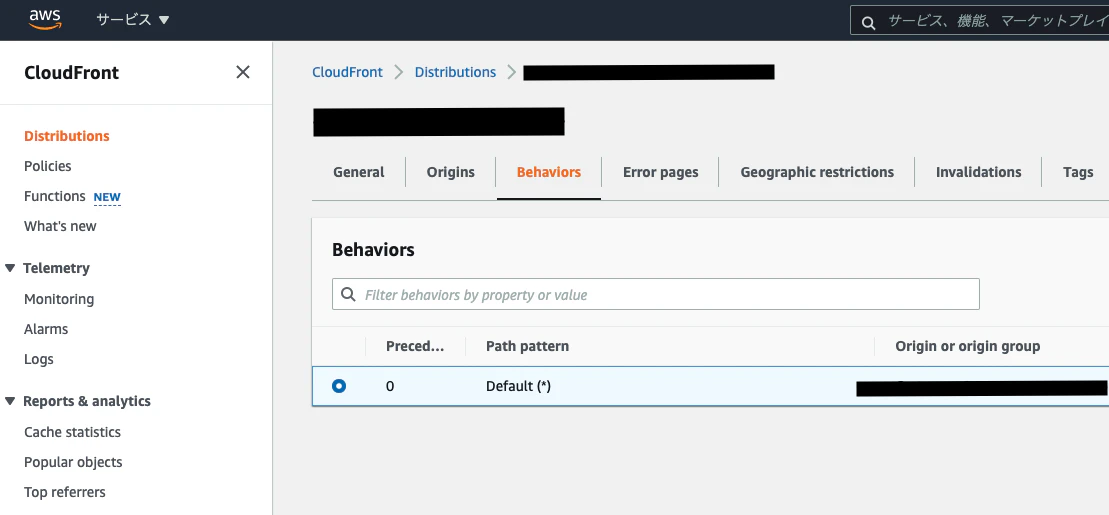Open Monitoring in the sidebar
The image size is (1109, 515).
click(x=59, y=299)
